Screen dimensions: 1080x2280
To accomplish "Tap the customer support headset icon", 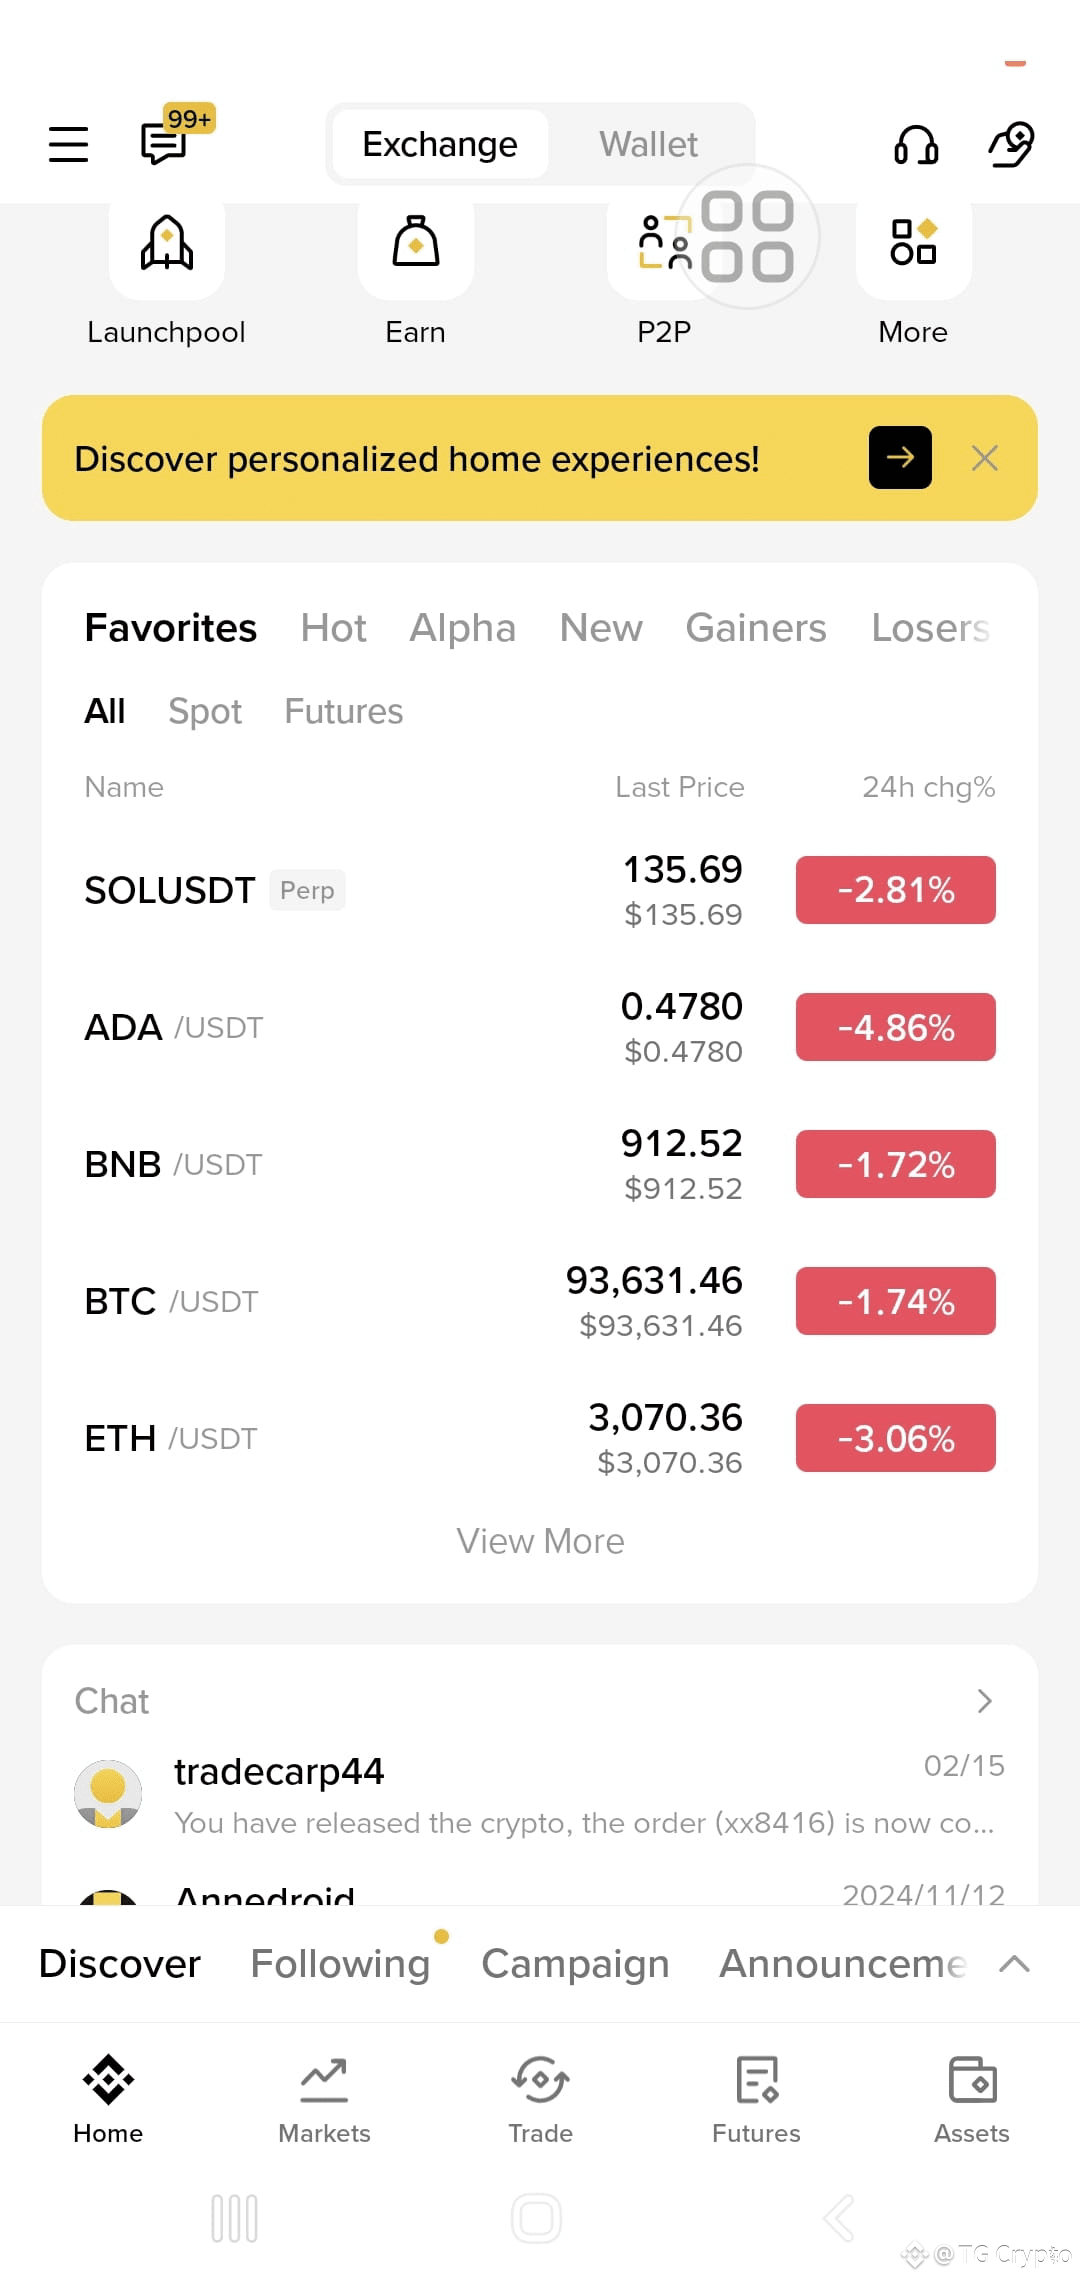I will [x=916, y=144].
